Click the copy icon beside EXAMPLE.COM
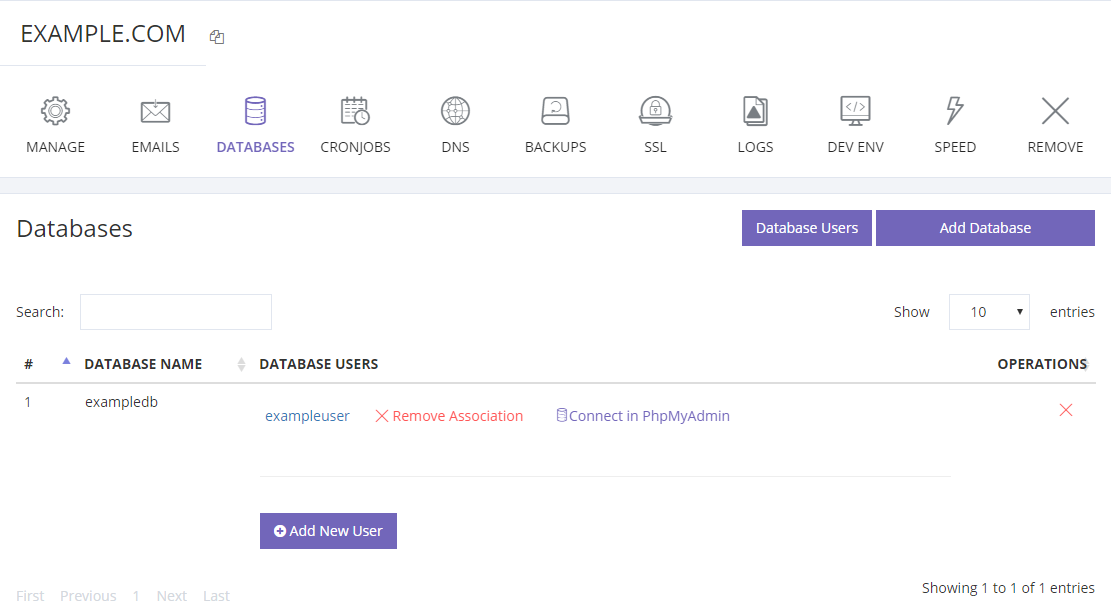The width and height of the screenshot is (1111, 606). pos(217,37)
